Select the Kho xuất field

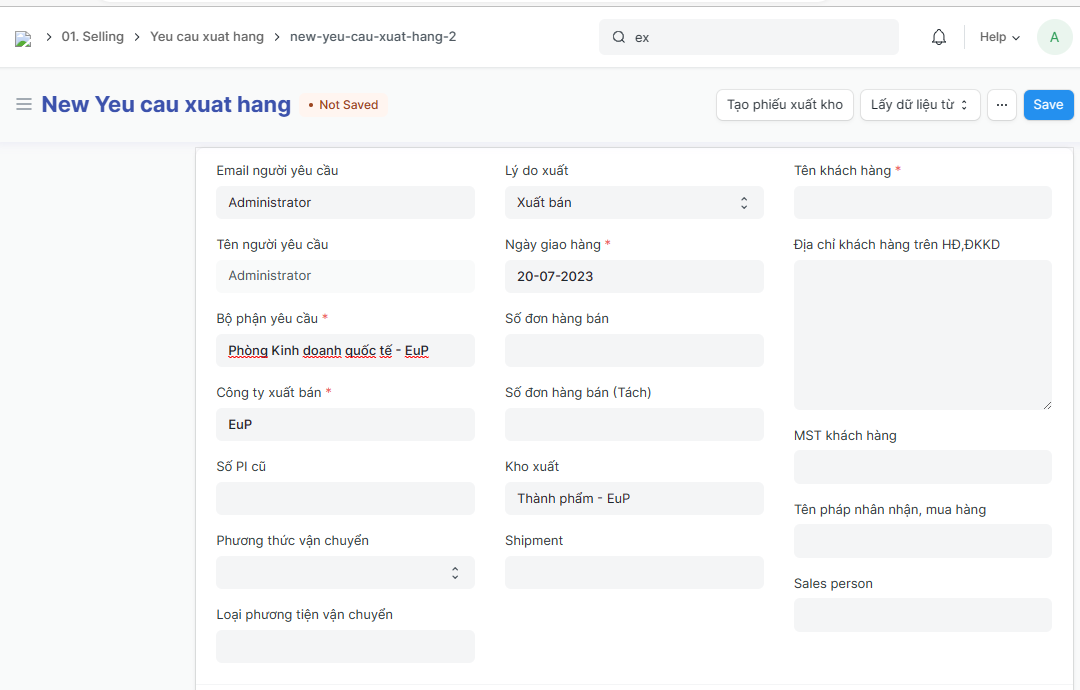634,499
